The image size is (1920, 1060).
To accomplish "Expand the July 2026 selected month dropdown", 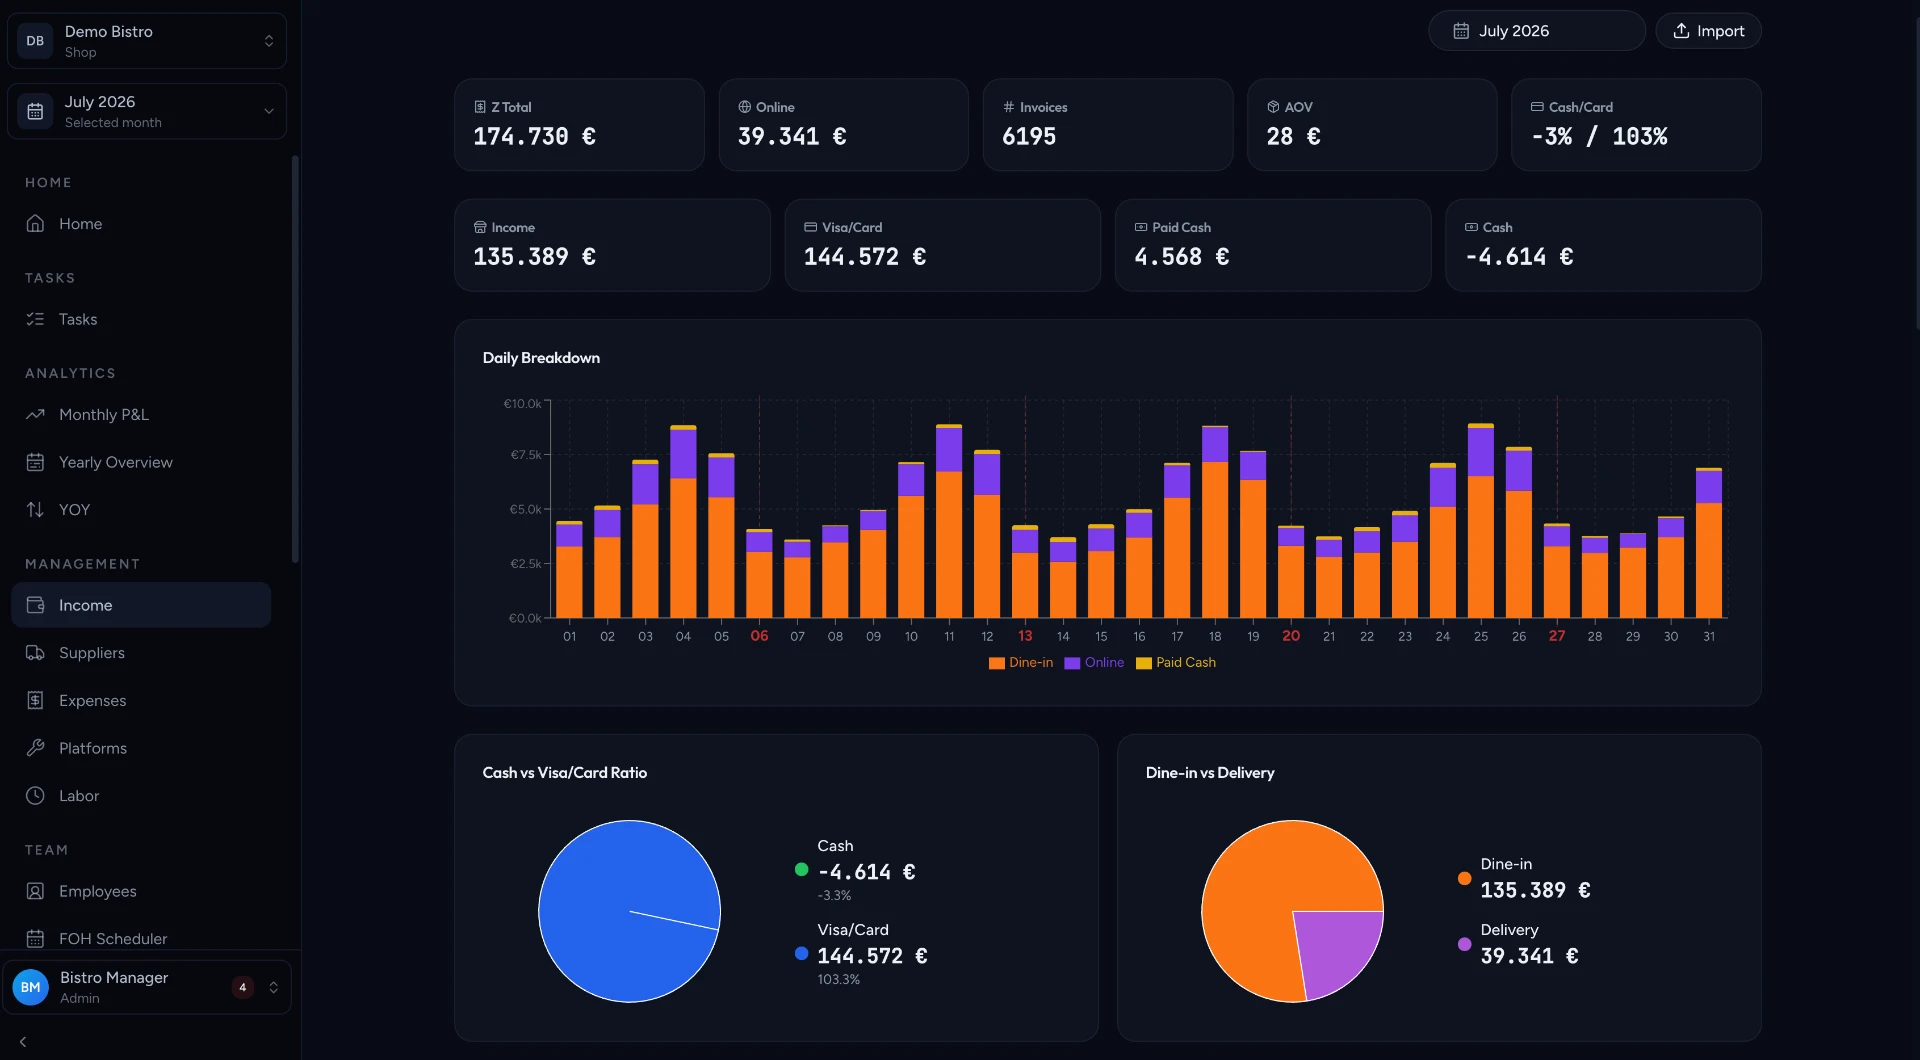I will [147, 111].
